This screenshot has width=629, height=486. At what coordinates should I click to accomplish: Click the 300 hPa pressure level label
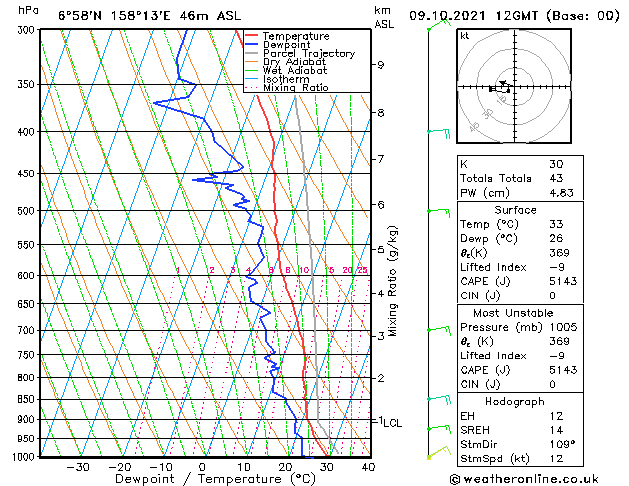(x=28, y=30)
